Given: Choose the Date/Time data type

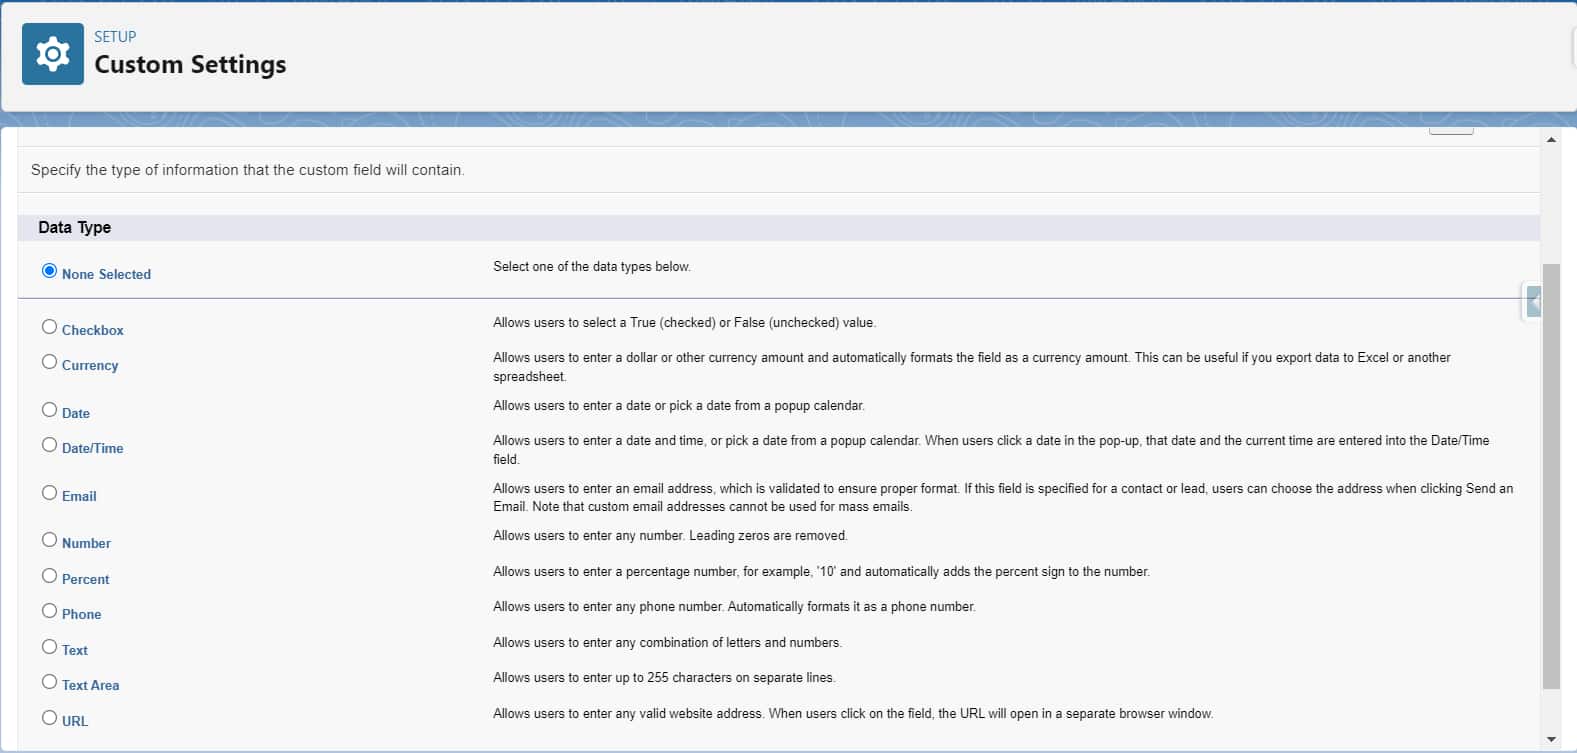Looking at the screenshot, I should click(x=49, y=445).
